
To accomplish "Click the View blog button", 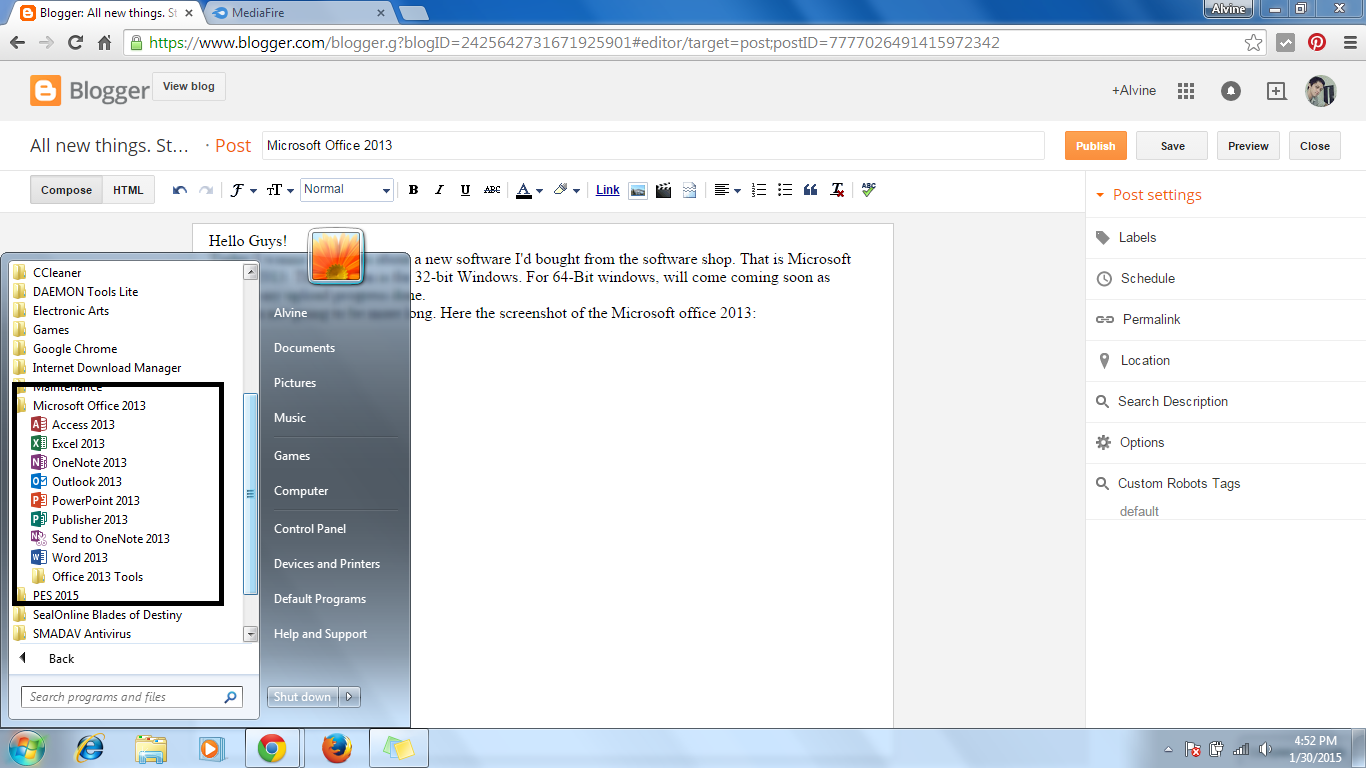I will point(189,87).
